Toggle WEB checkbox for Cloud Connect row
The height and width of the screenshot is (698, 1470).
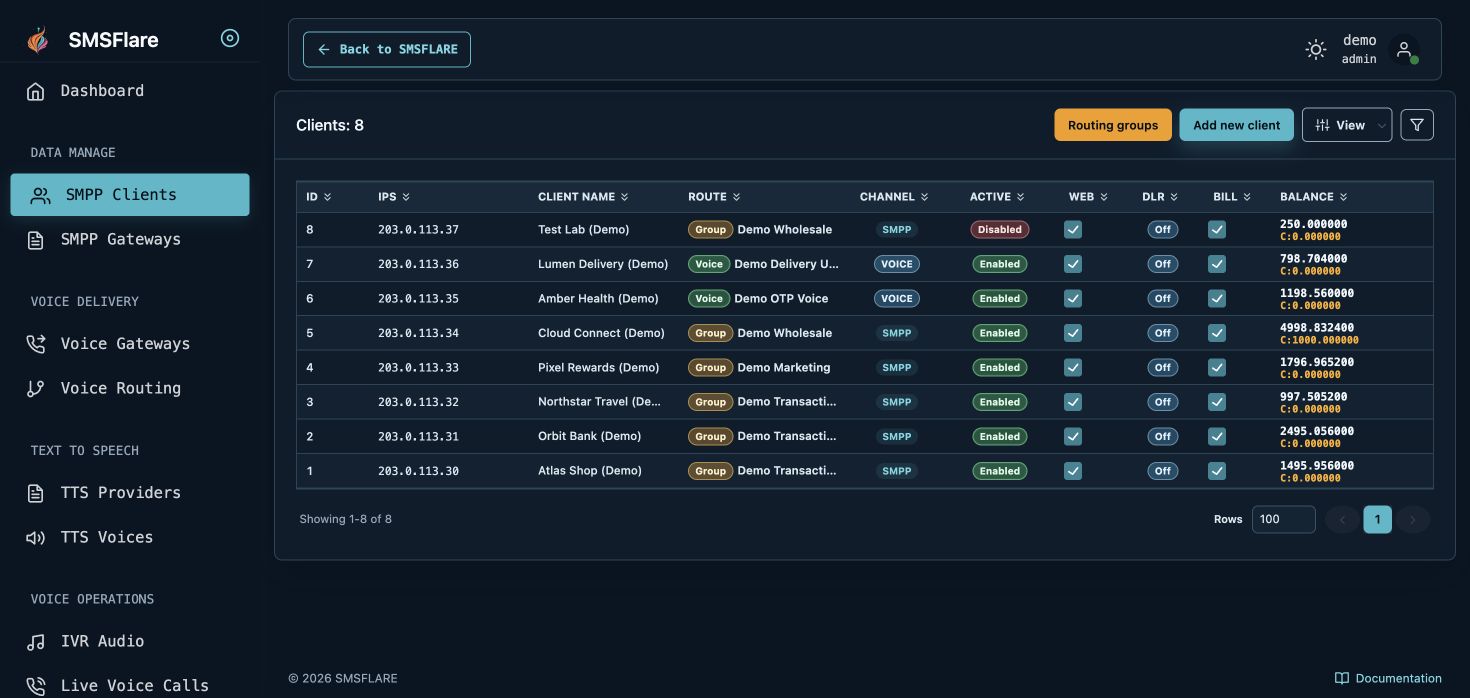1073,333
